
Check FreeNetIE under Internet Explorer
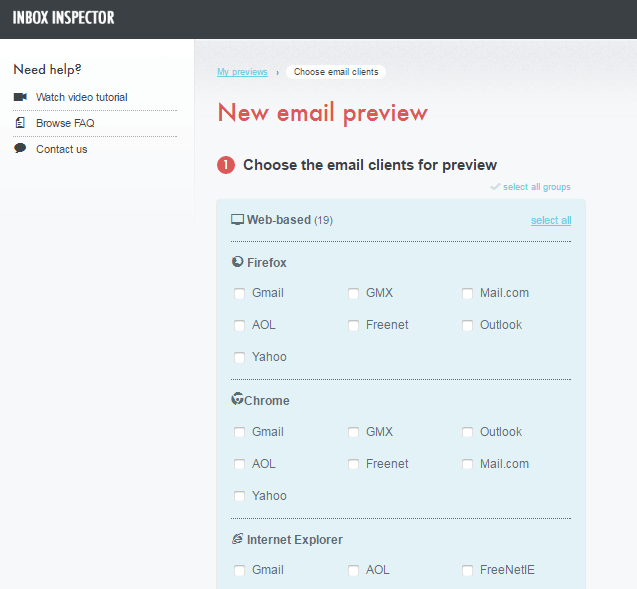click(467, 570)
